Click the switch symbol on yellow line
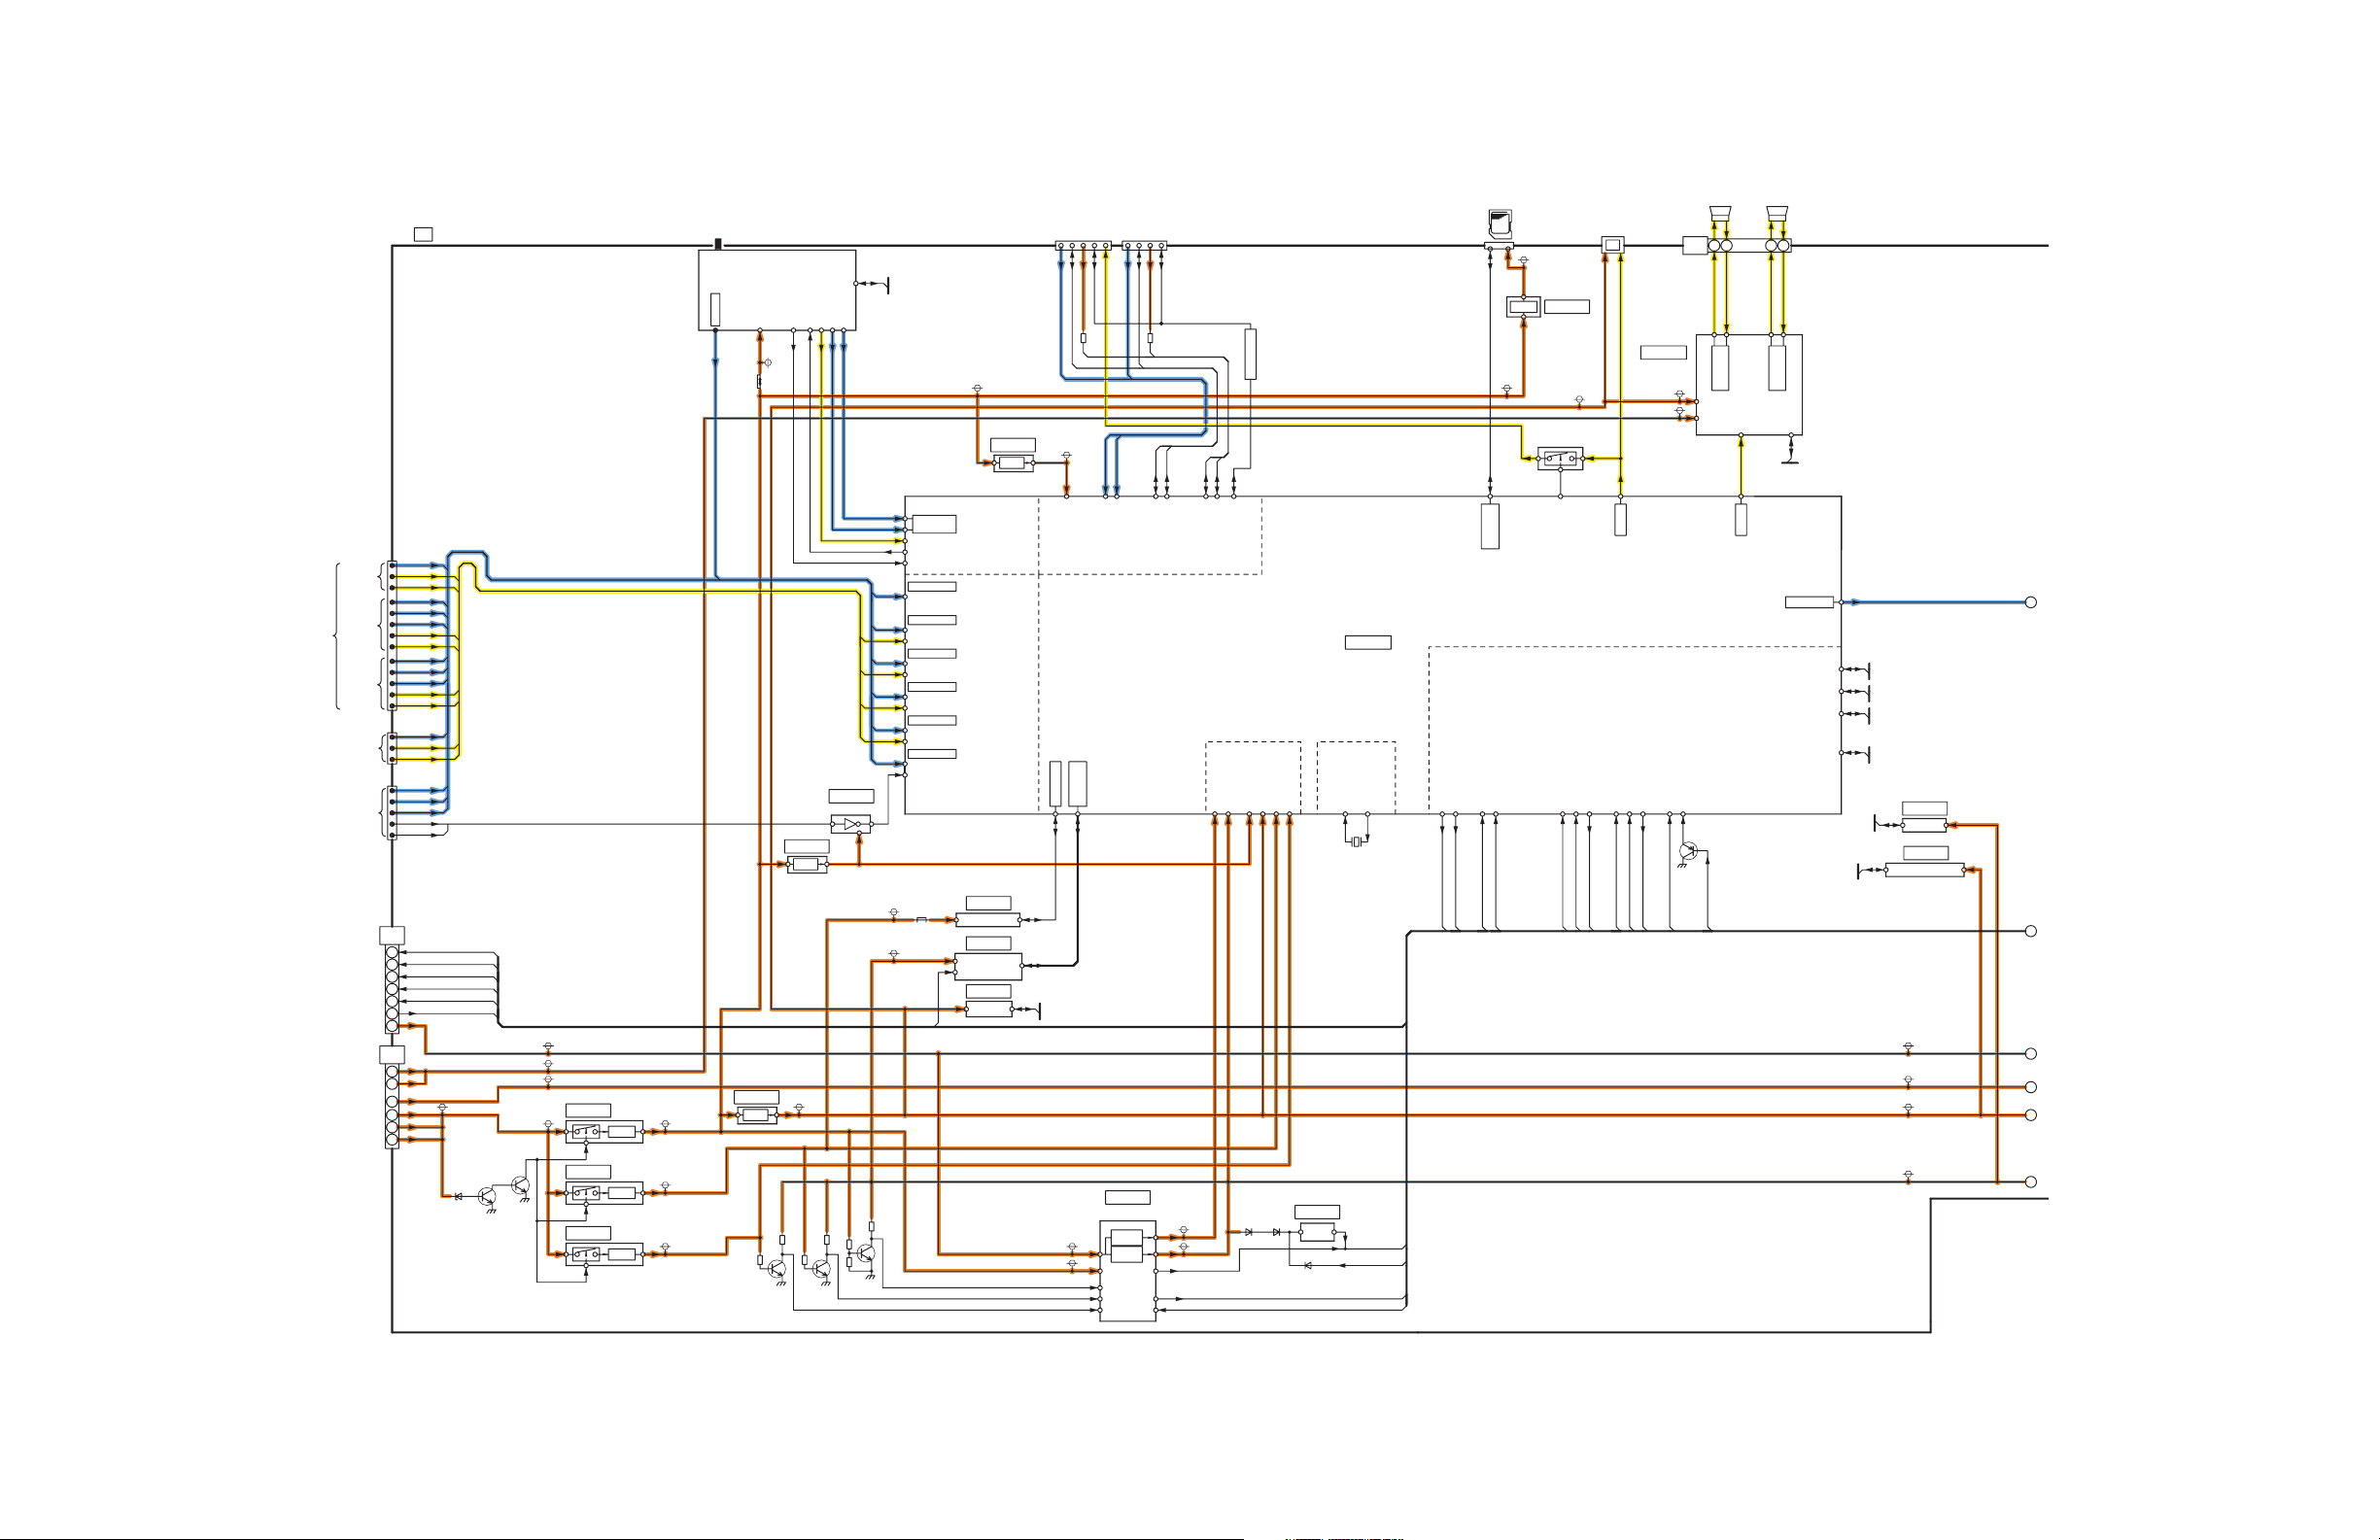Screen dimensions: 2380x1540 (x=1560, y=458)
